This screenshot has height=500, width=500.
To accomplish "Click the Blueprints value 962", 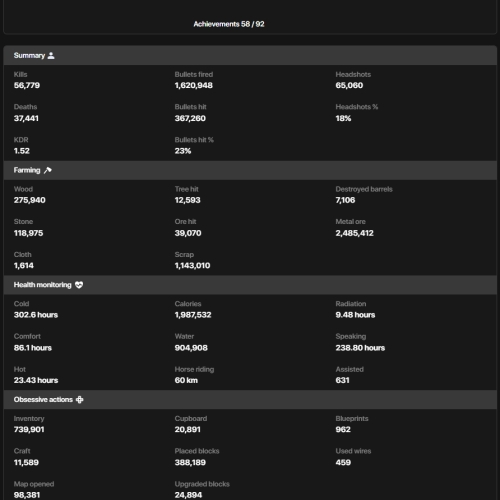I will coord(343,429).
